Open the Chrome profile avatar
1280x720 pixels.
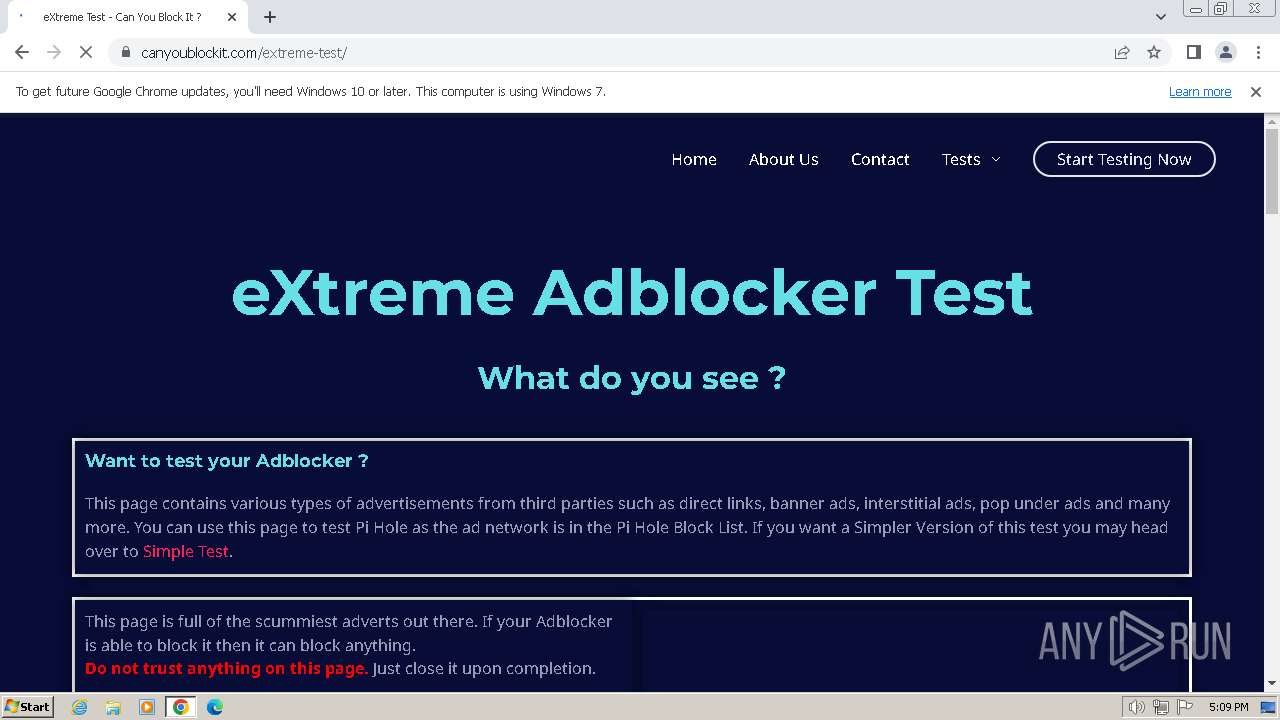point(1225,52)
